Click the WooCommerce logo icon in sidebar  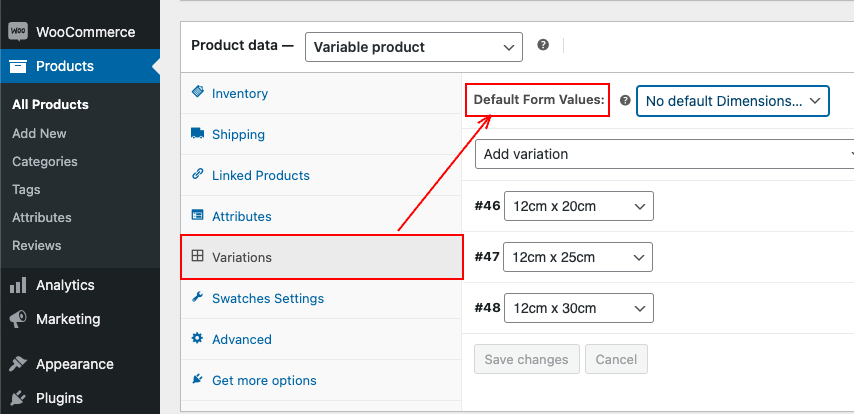(18, 32)
